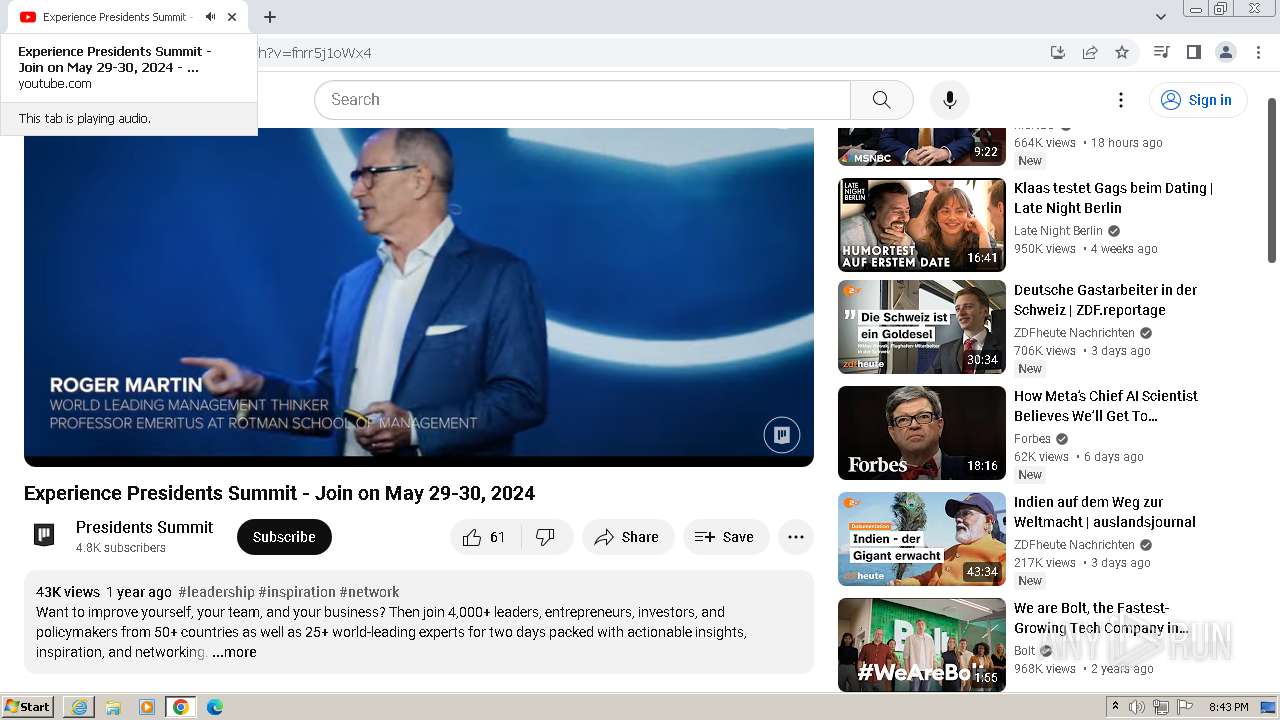Click the YouTube search field
The width and height of the screenshot is (1280, 720).
point(583,100)
